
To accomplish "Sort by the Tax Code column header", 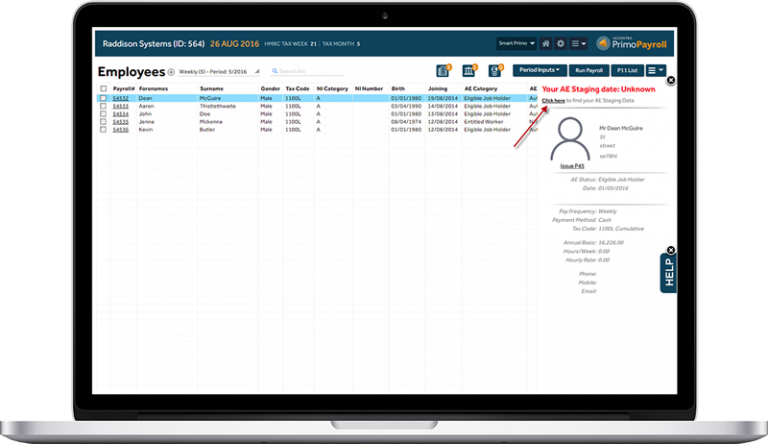I will (x=297, y=89).
